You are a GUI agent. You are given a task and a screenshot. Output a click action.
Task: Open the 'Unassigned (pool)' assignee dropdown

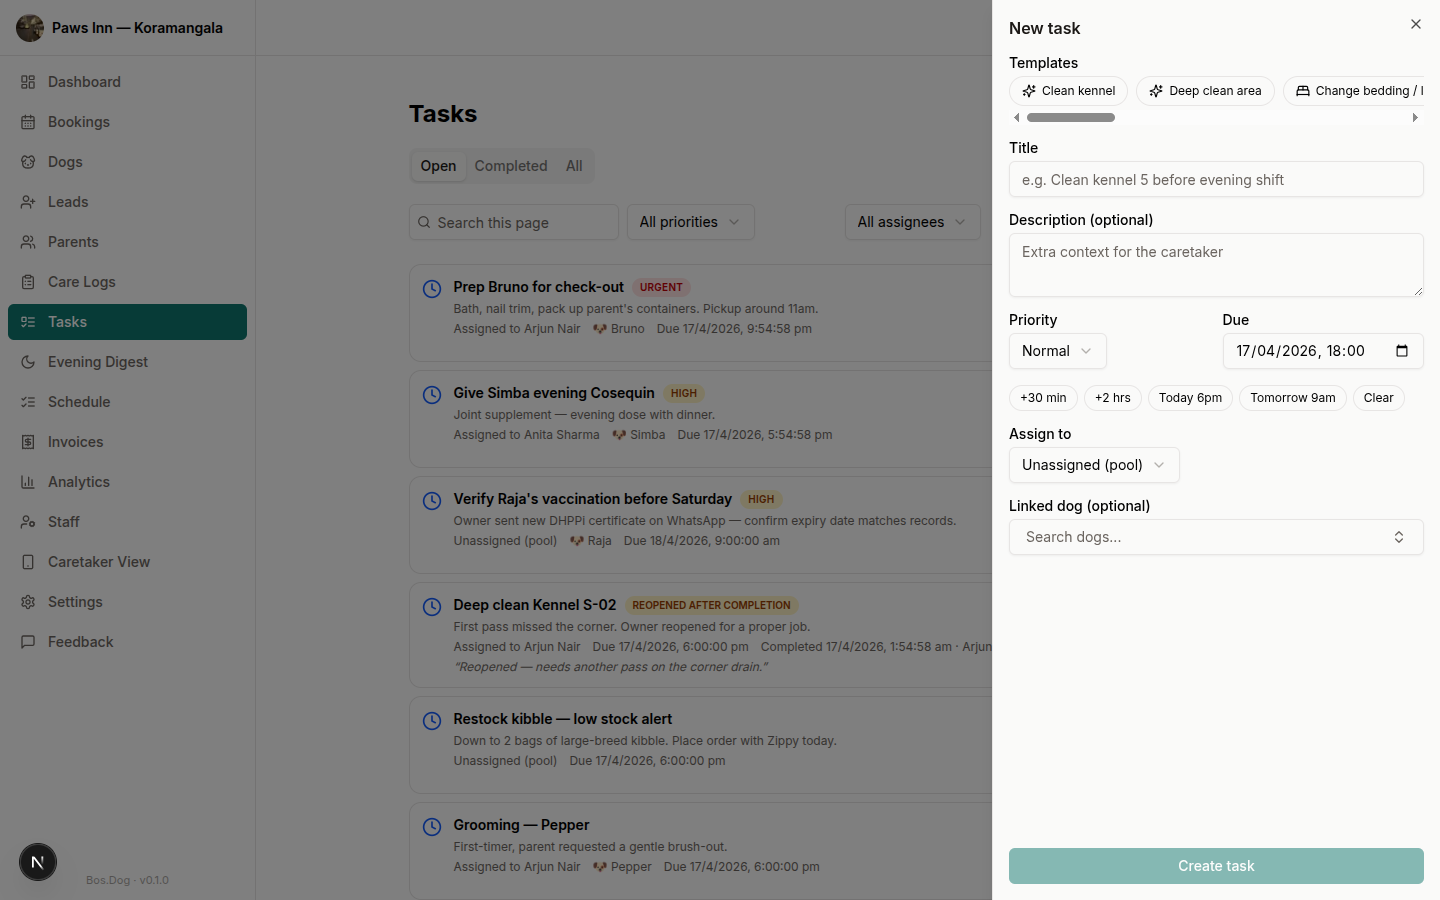pos(1093,465)
